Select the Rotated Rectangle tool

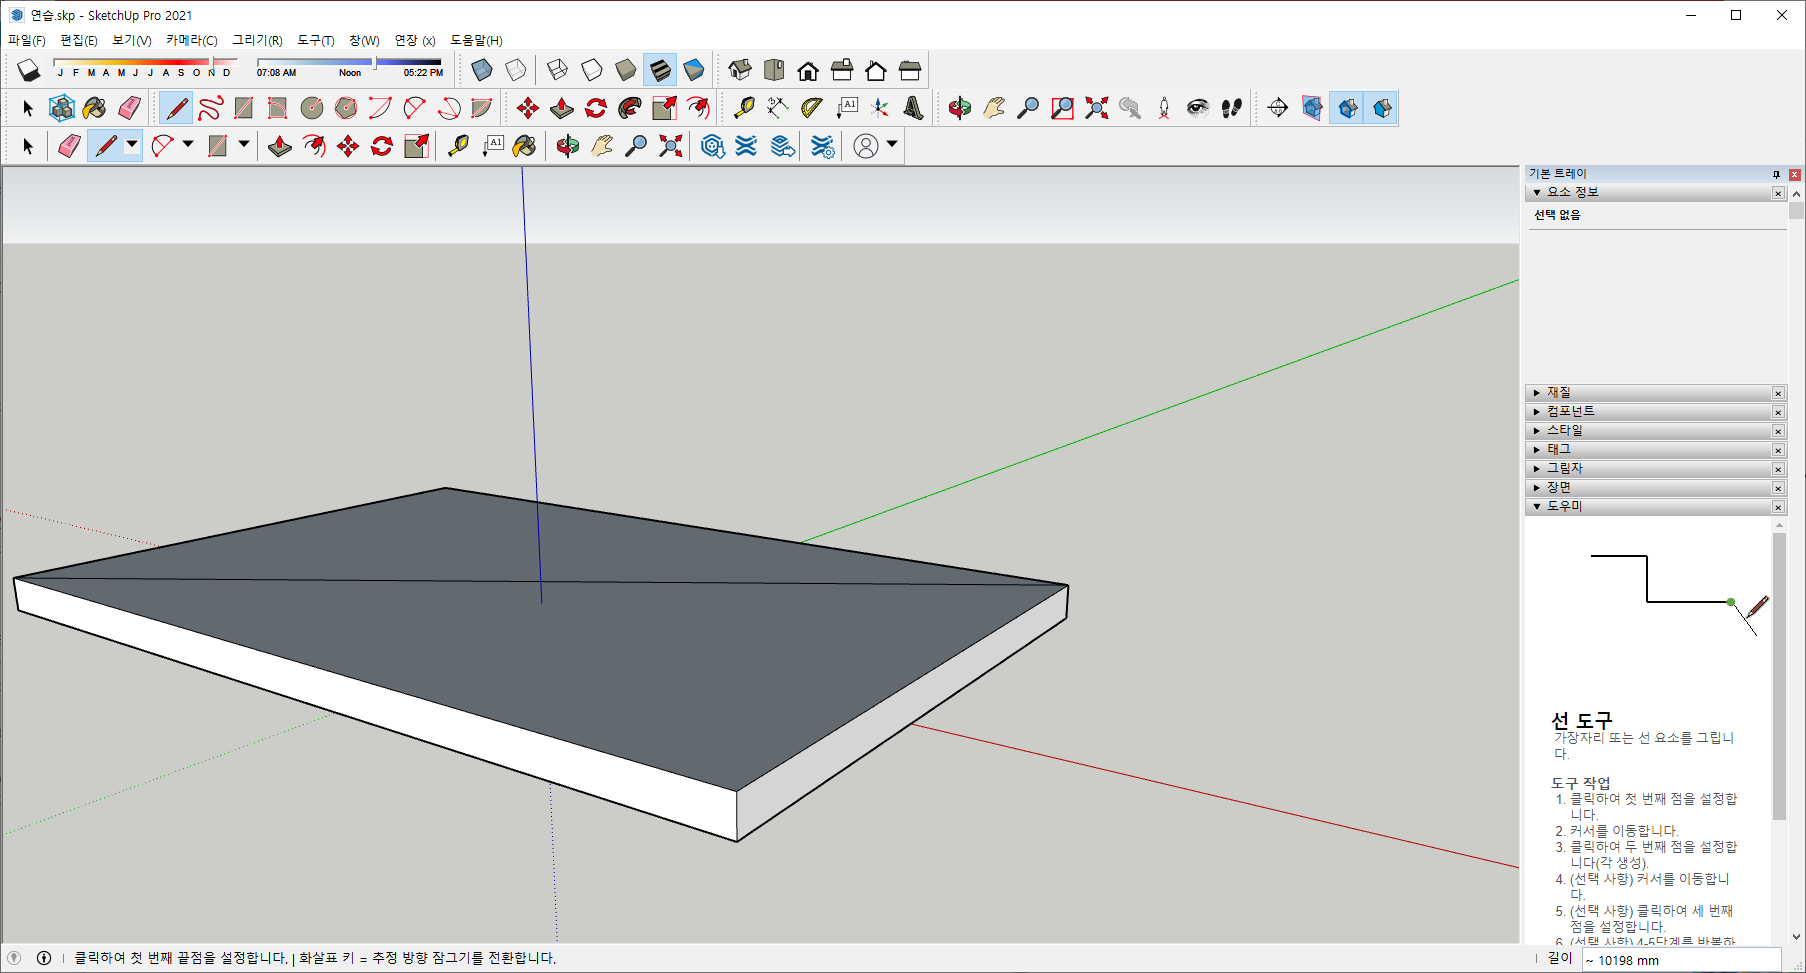click(278, 108)
